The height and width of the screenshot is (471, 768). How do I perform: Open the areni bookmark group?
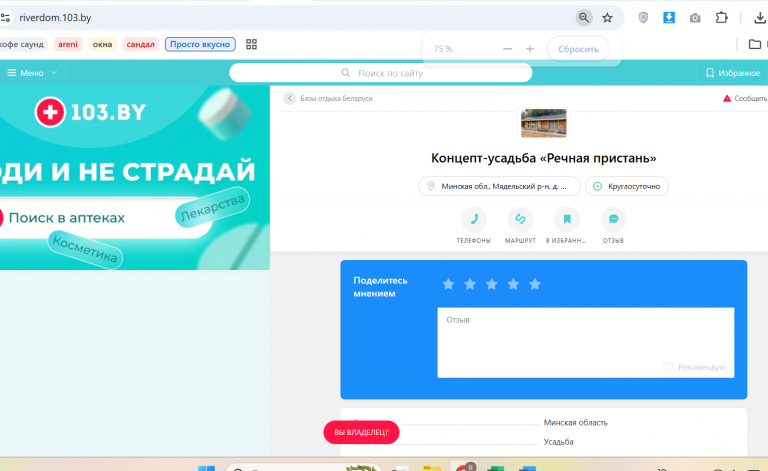(x=68, y=44)
